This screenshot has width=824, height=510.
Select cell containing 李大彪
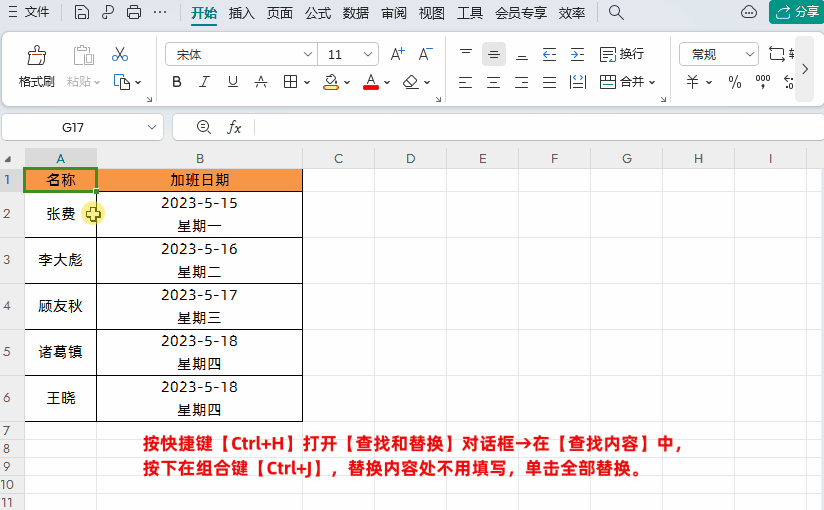pyautogui.click(x=60, y=260)
